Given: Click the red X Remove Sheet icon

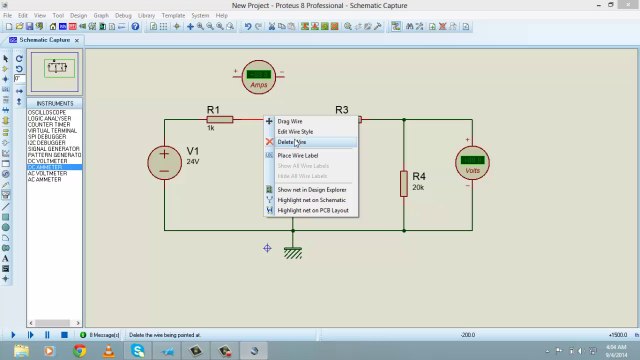Looking at the screenshot, I should pos(442,27).
